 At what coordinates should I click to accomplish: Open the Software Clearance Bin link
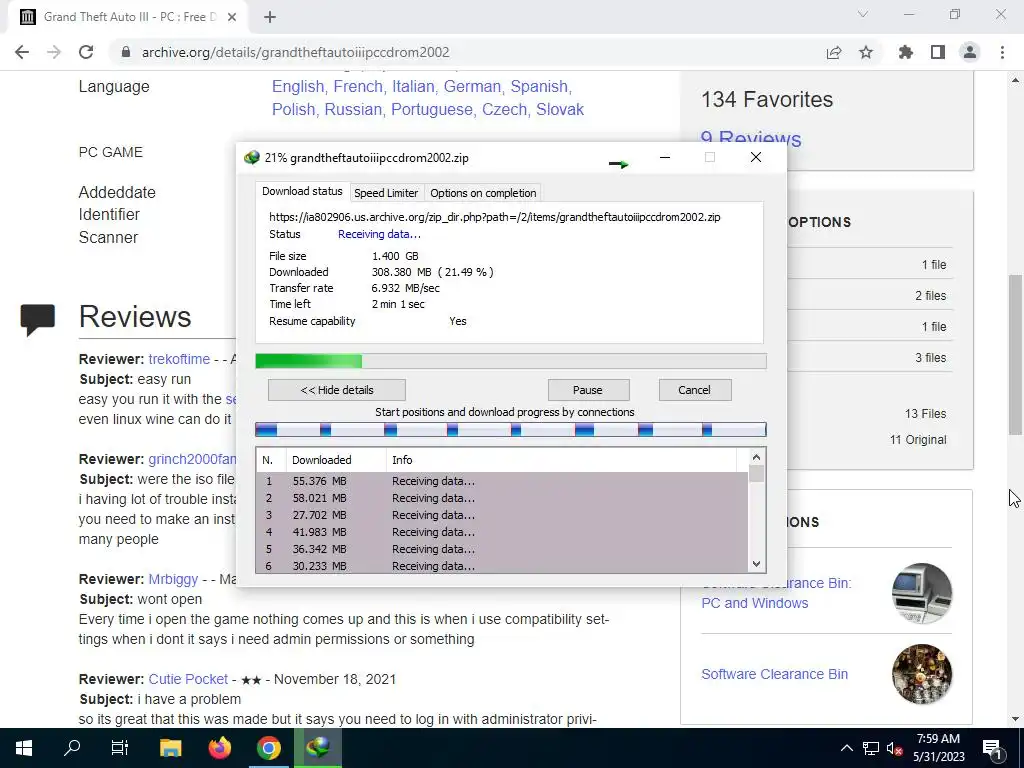775,674
